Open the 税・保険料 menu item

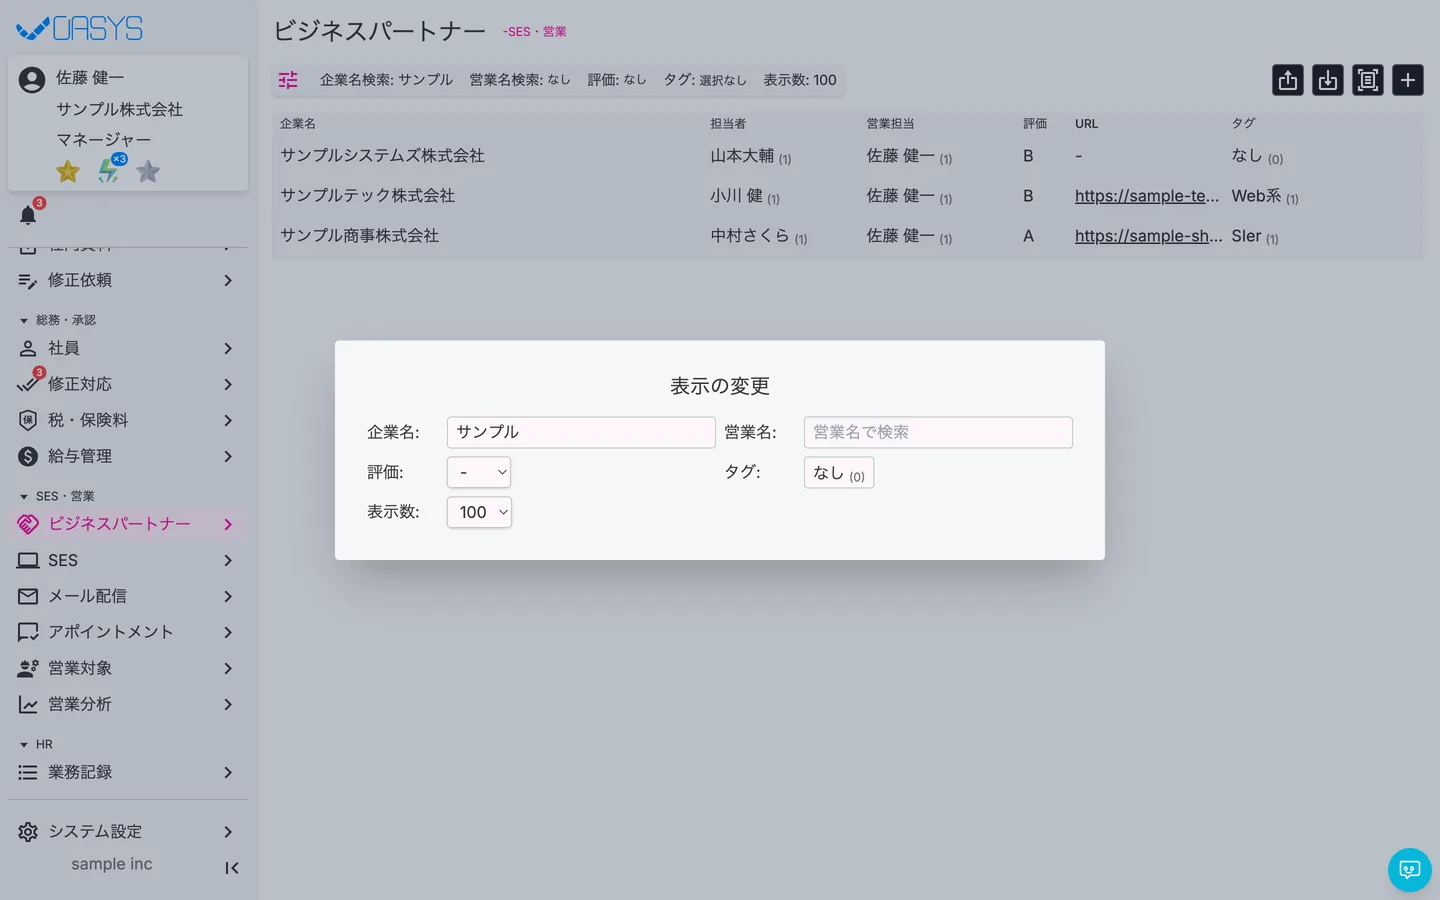coord(128,420)
